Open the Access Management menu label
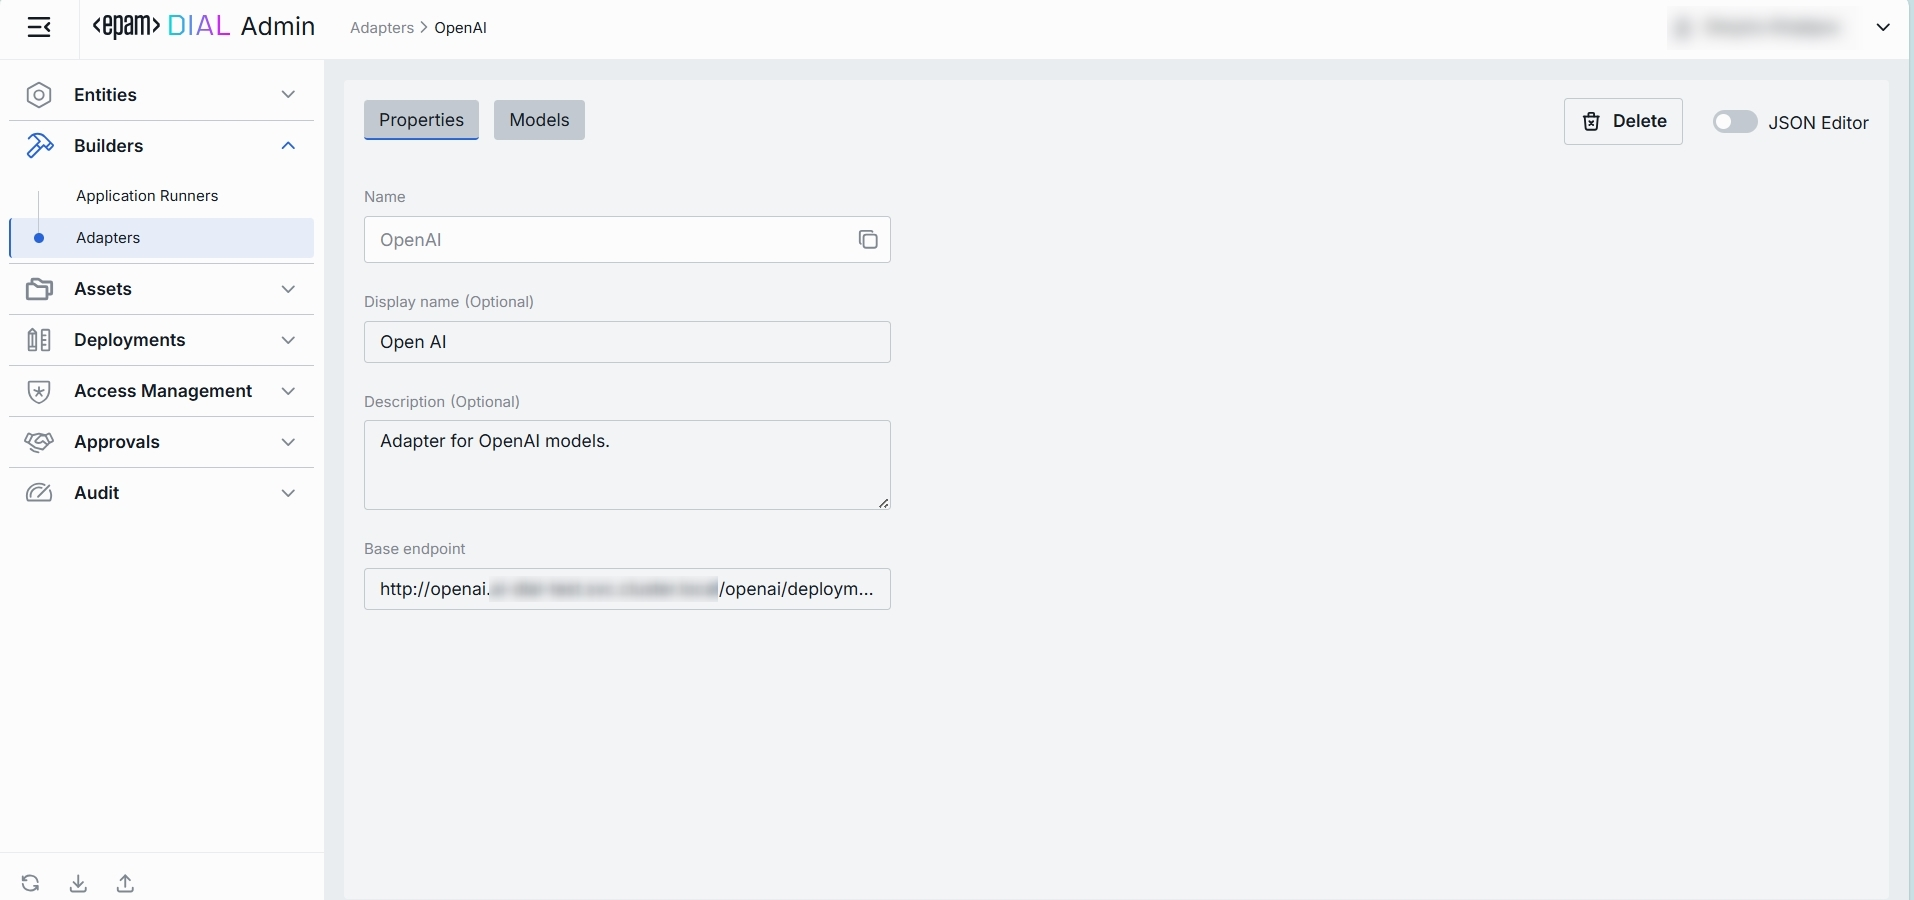 click(x=163, y=391)
